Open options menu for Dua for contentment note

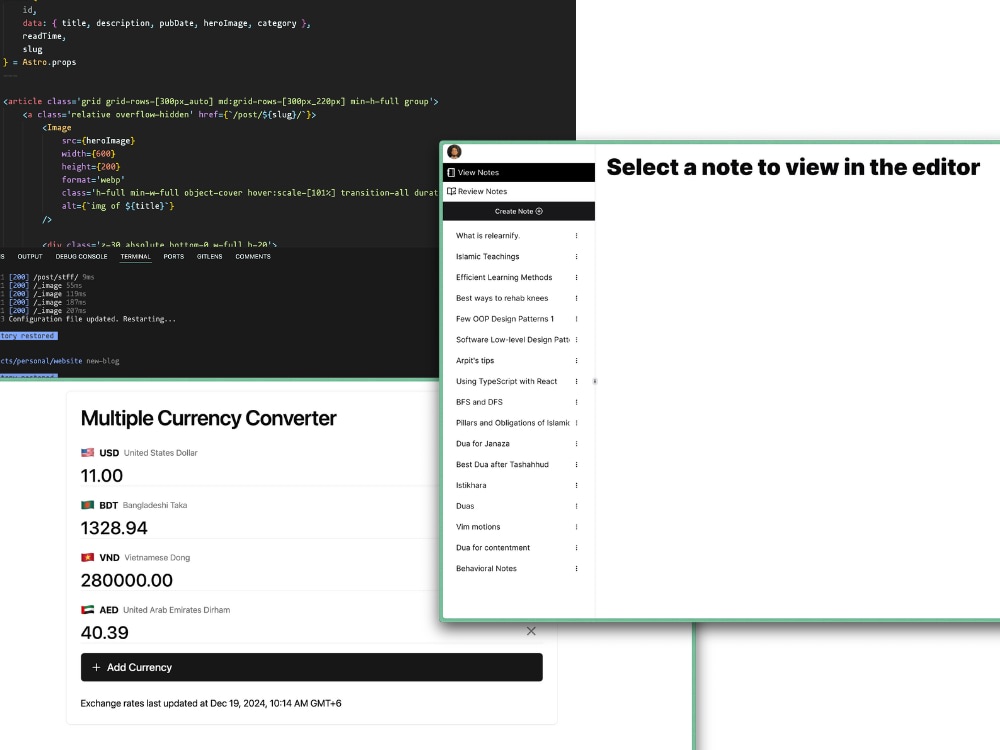coord(577,548)
